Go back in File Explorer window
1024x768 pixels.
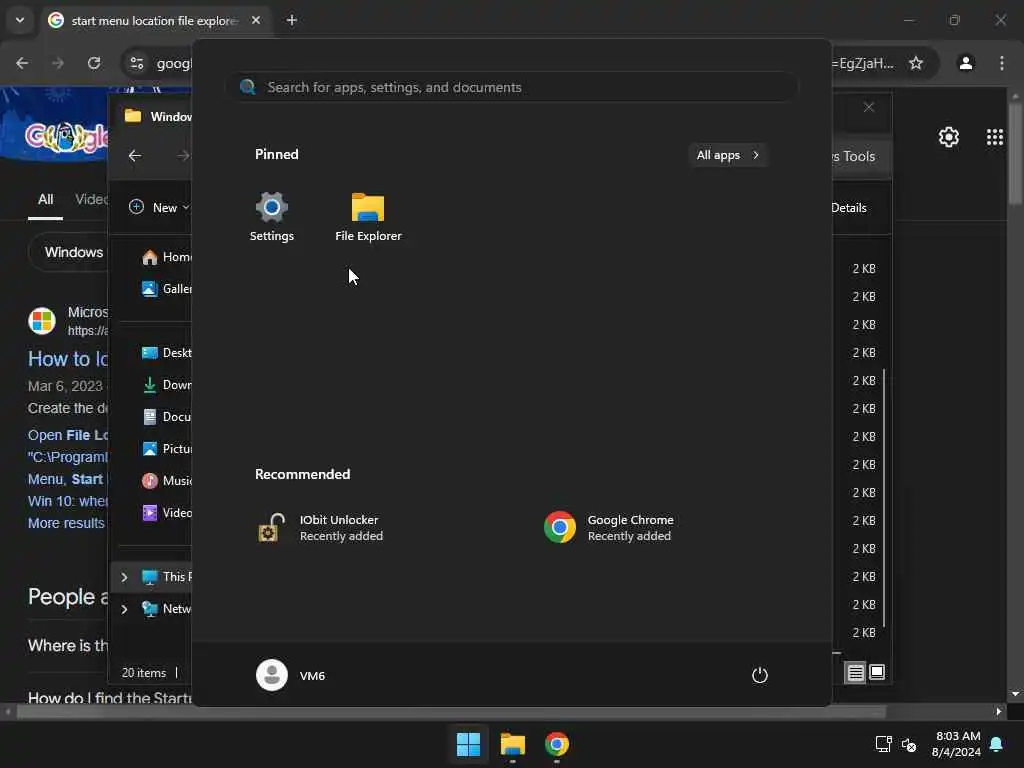click(x=135, y=155)
